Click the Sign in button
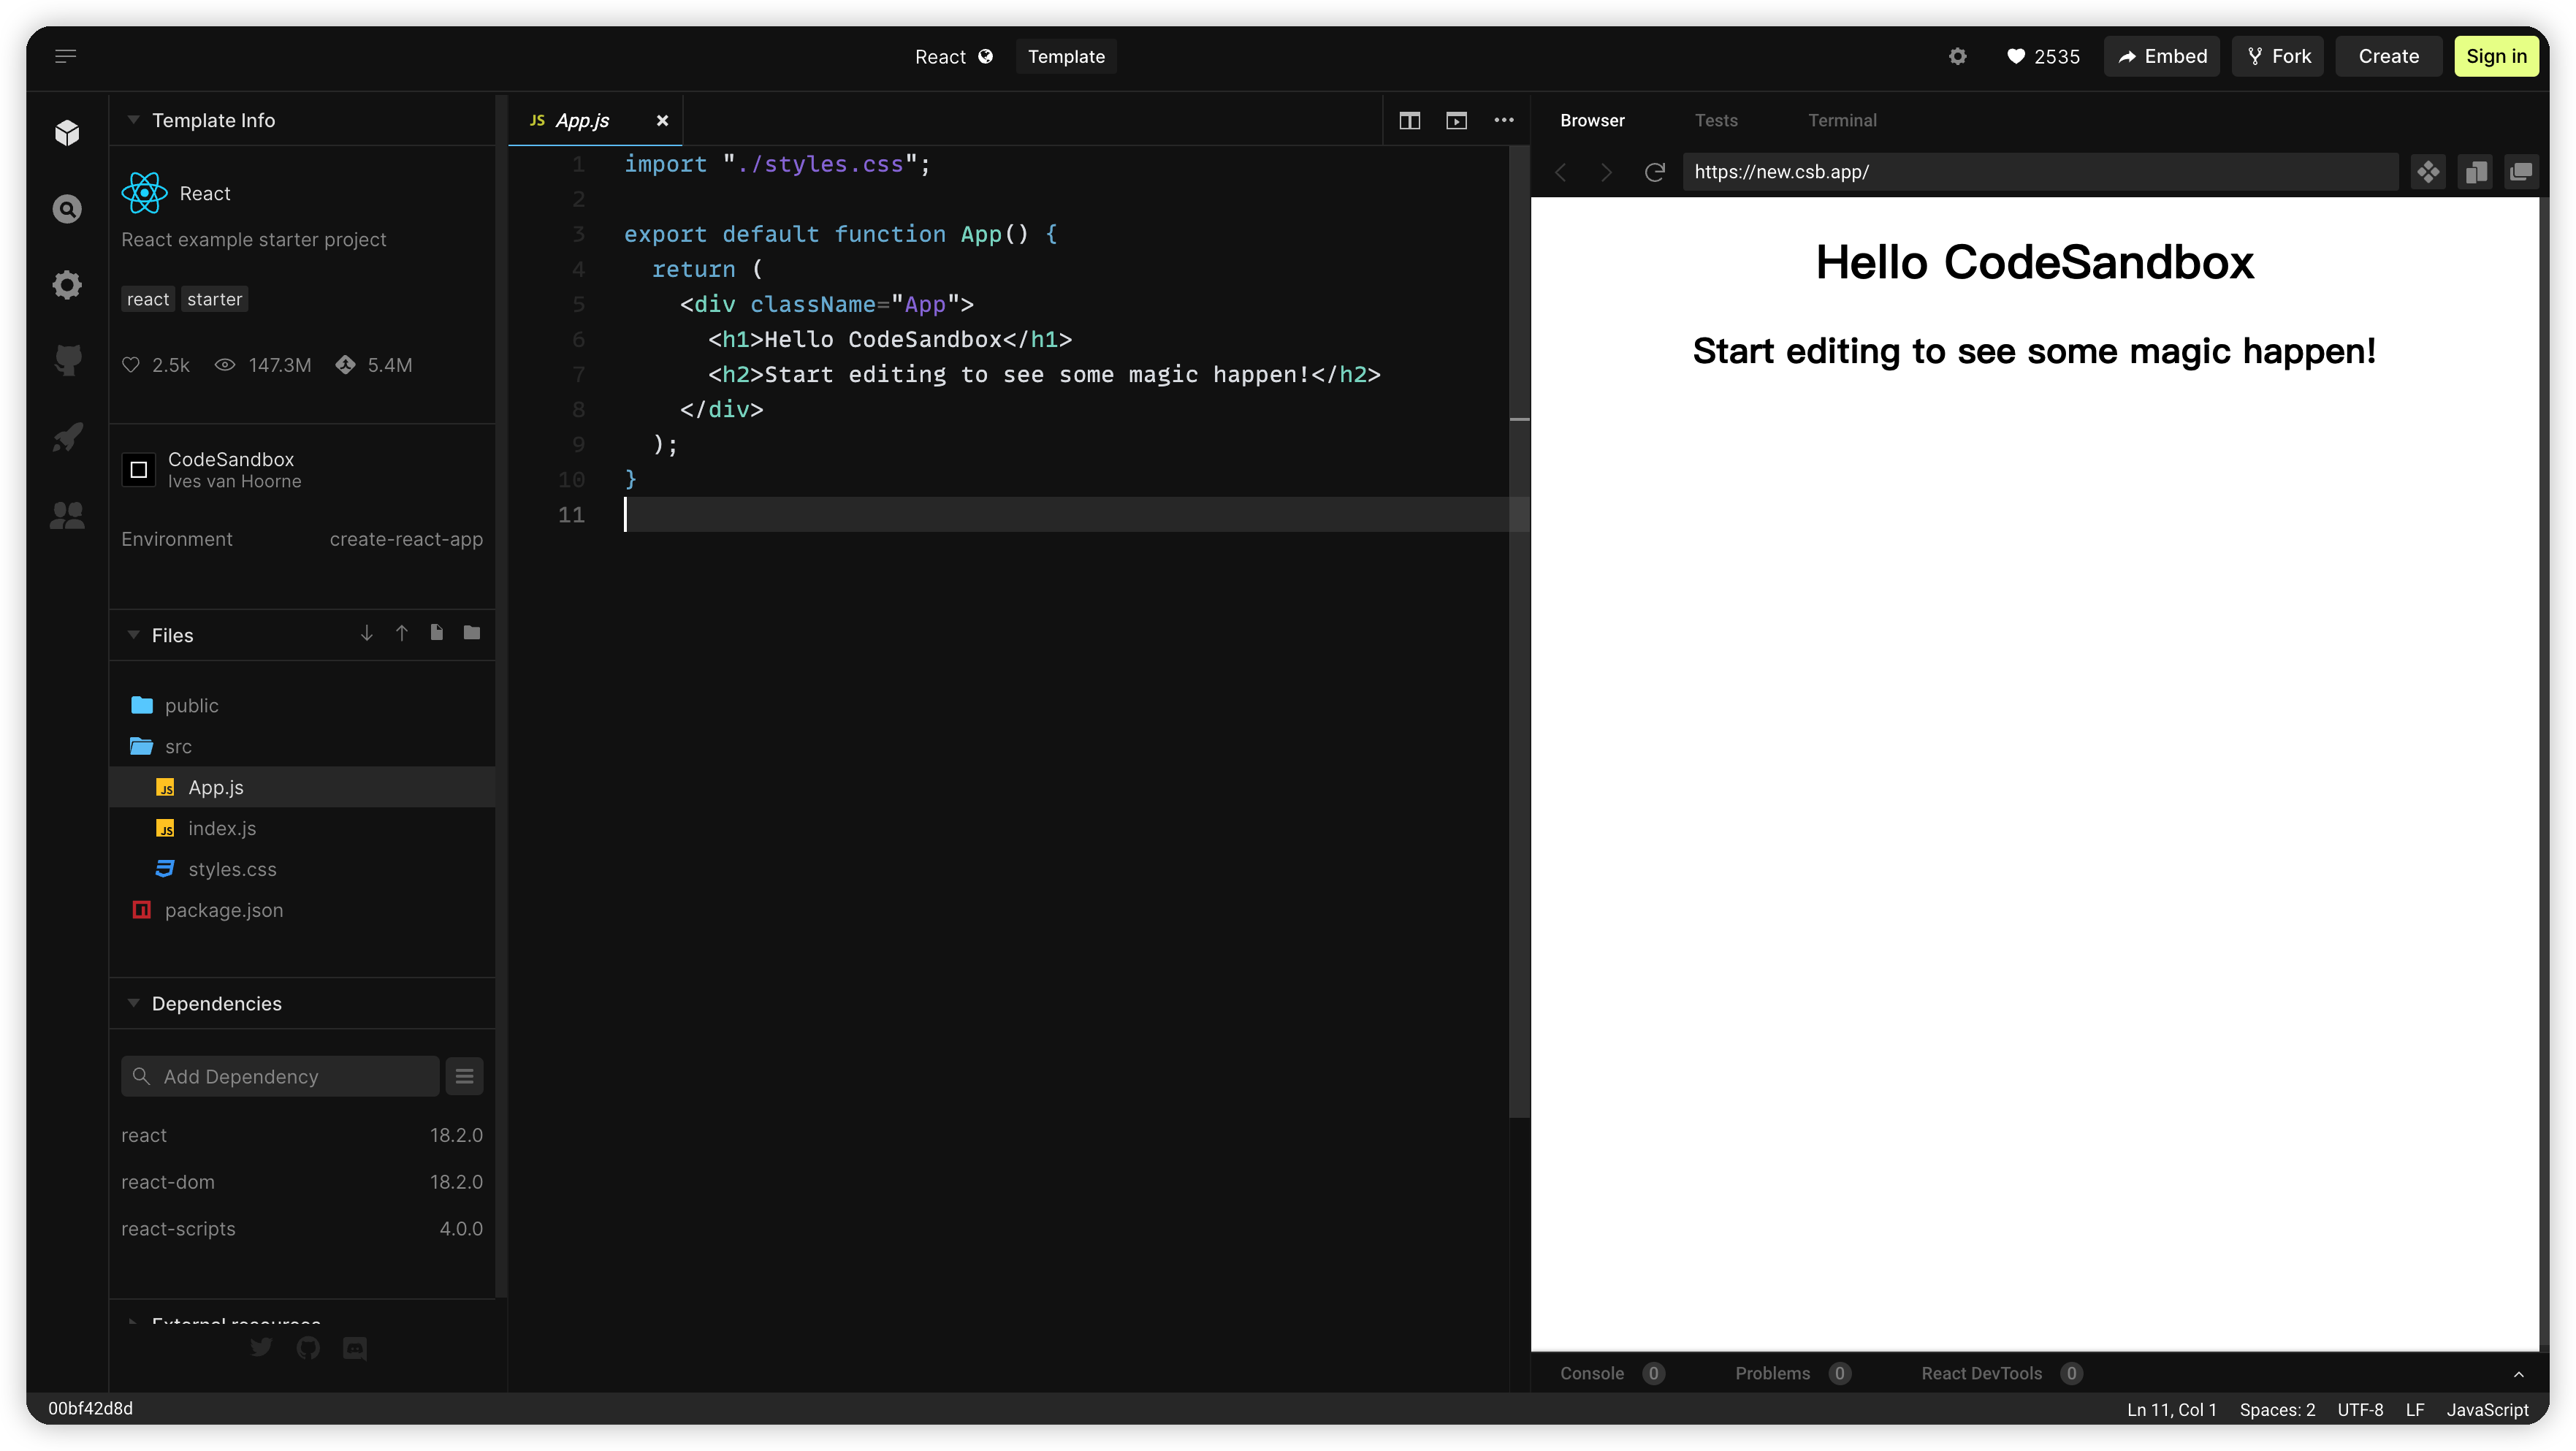 tap(2496, 57)
